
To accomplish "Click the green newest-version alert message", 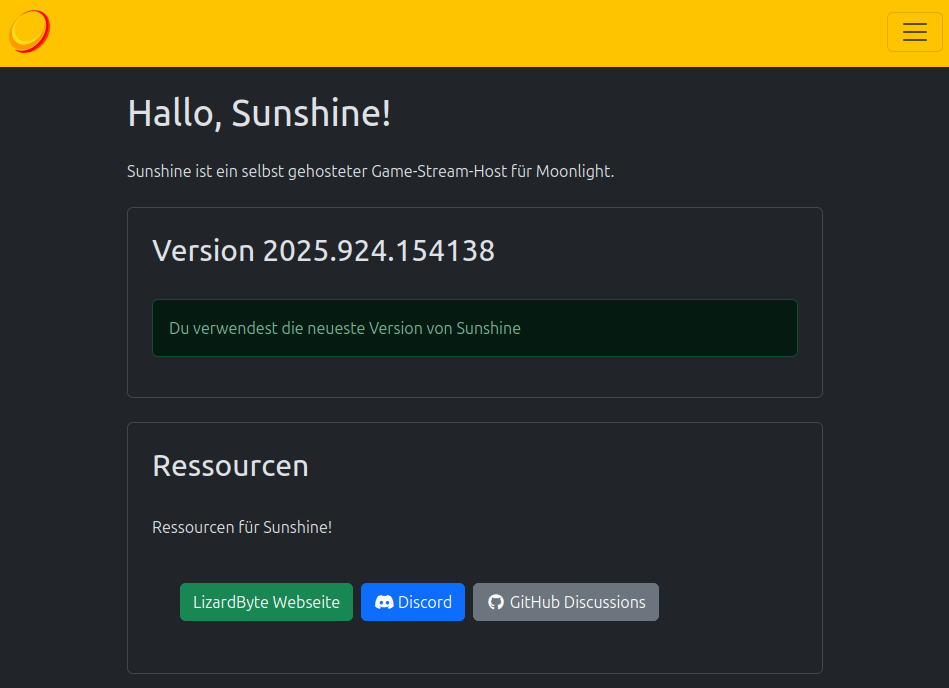I will coord(474,328).
